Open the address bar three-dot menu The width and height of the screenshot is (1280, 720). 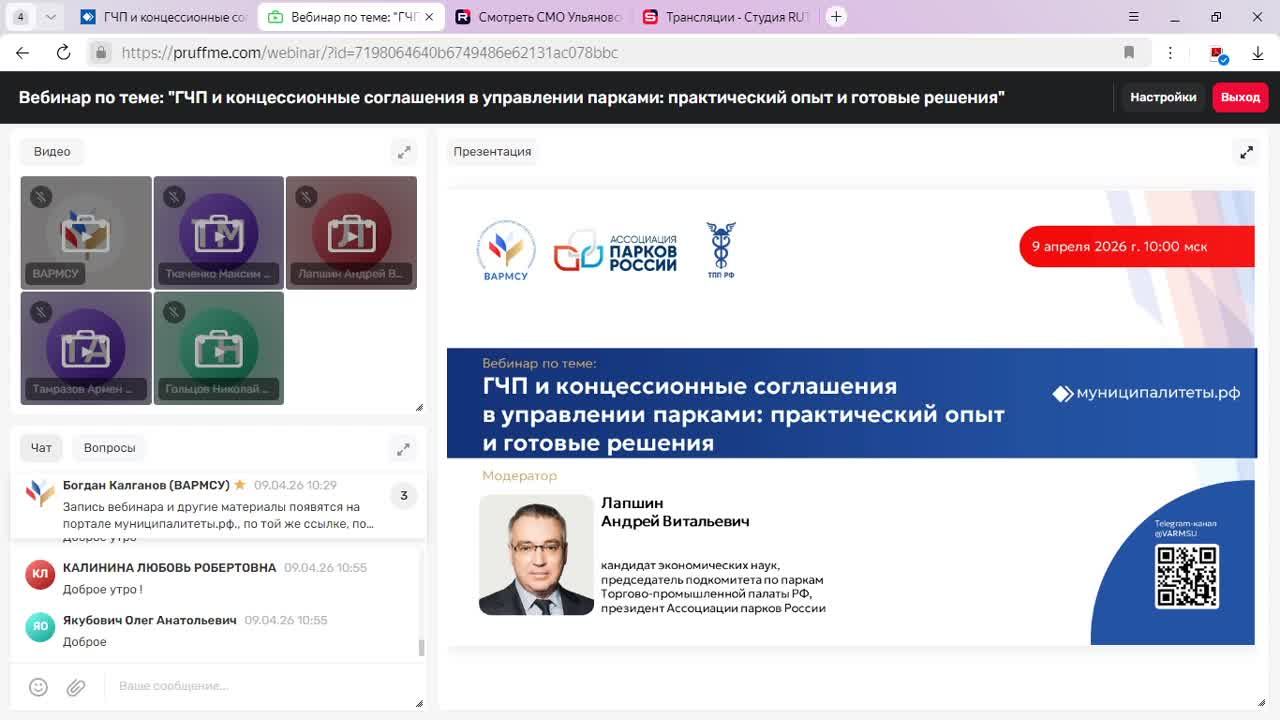tap(1170, 53)
